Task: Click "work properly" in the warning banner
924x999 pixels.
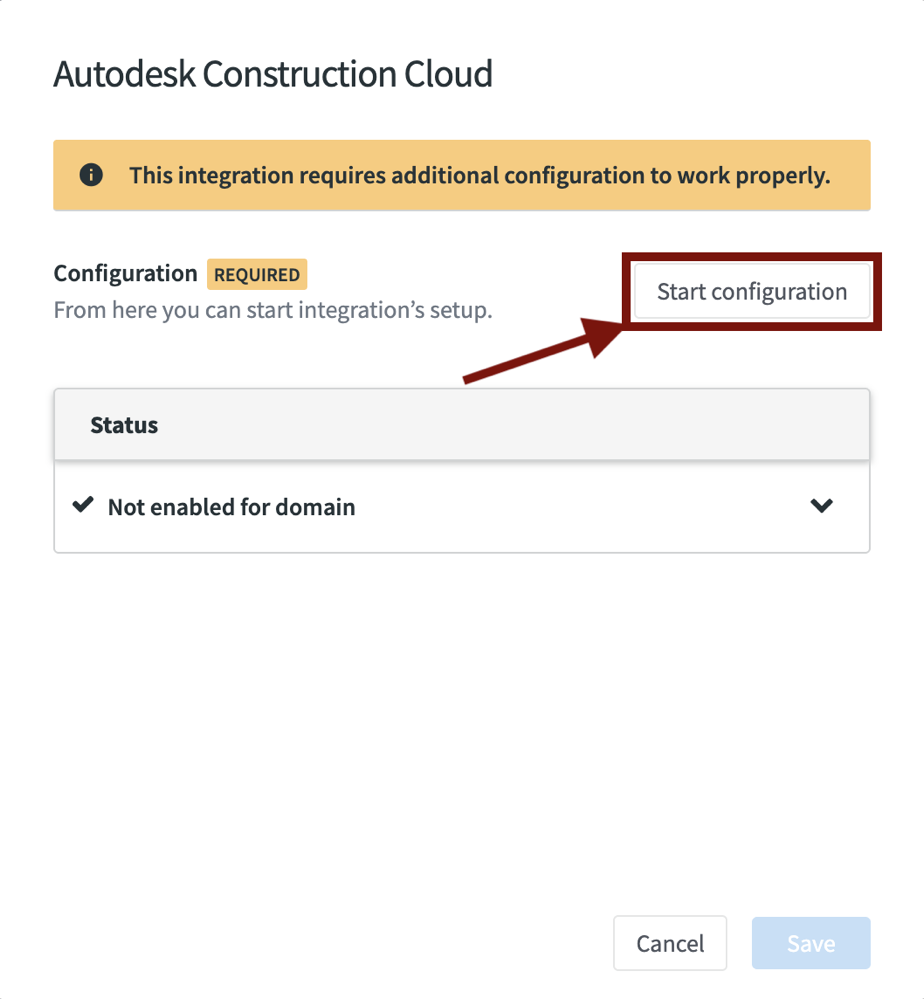Action: click(x=754, y=176)
